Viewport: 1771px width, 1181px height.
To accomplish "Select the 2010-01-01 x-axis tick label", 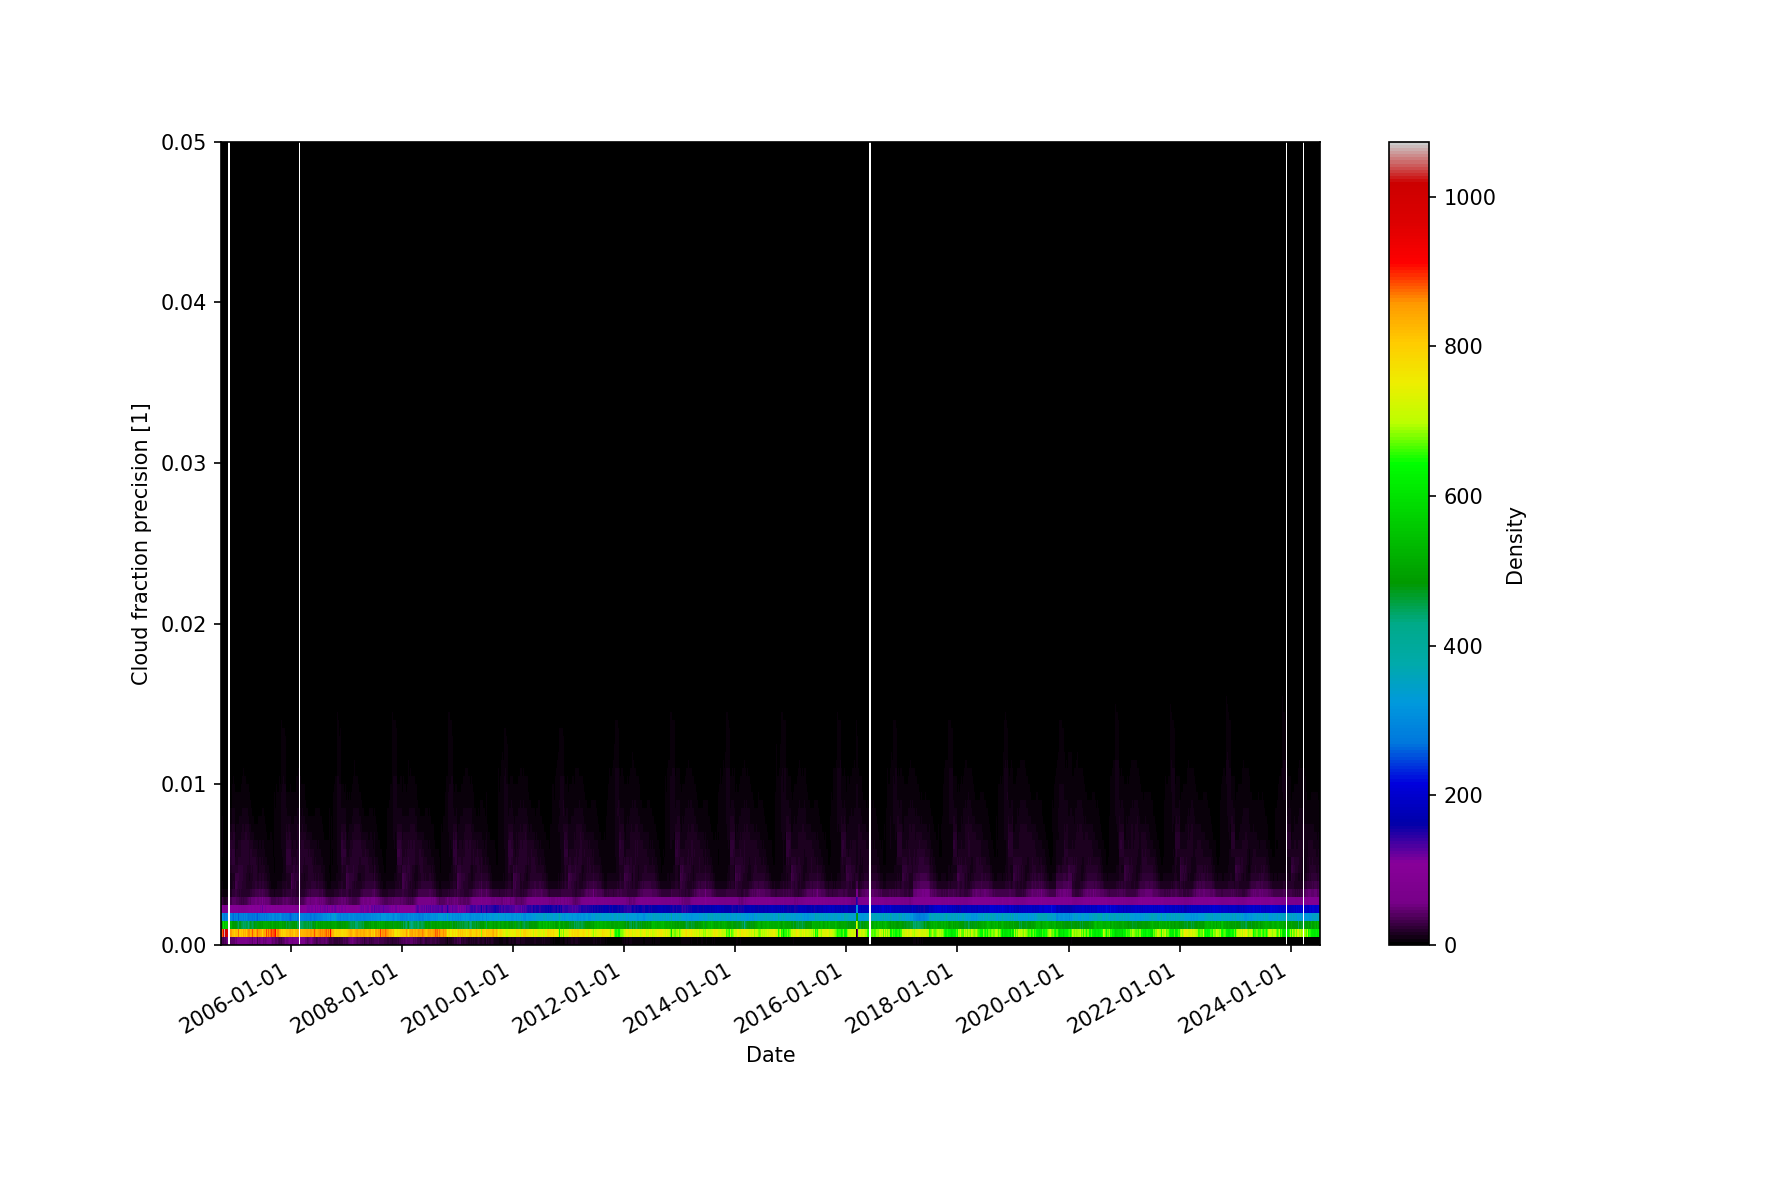I will pos(456,1000).
